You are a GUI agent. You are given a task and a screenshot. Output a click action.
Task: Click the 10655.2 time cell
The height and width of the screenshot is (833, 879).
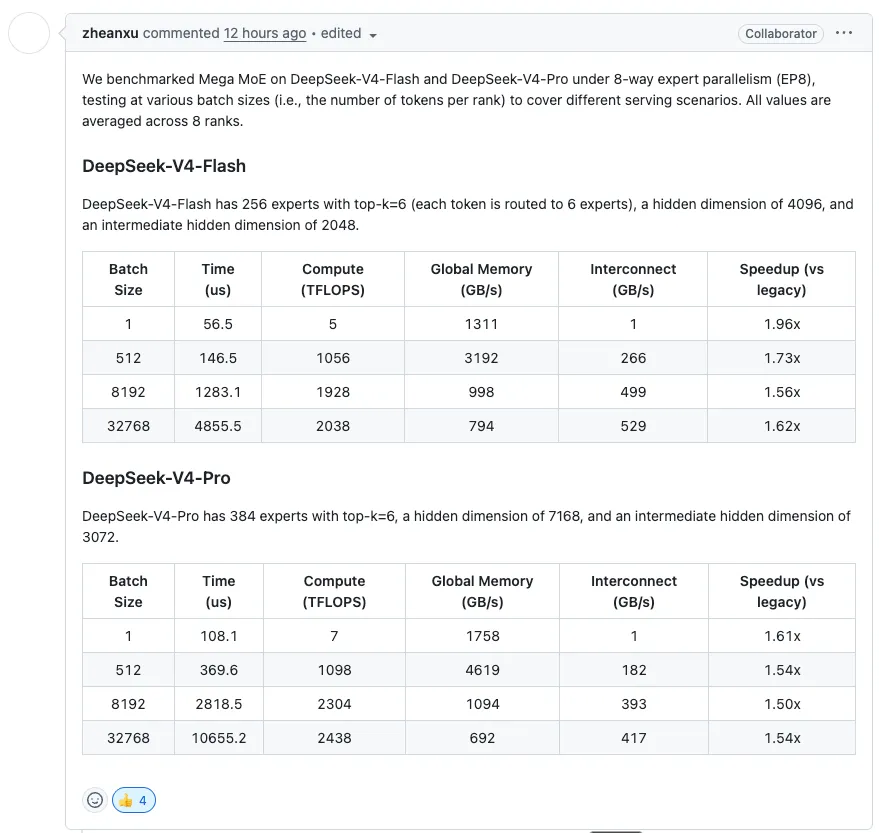click(218, 738)
